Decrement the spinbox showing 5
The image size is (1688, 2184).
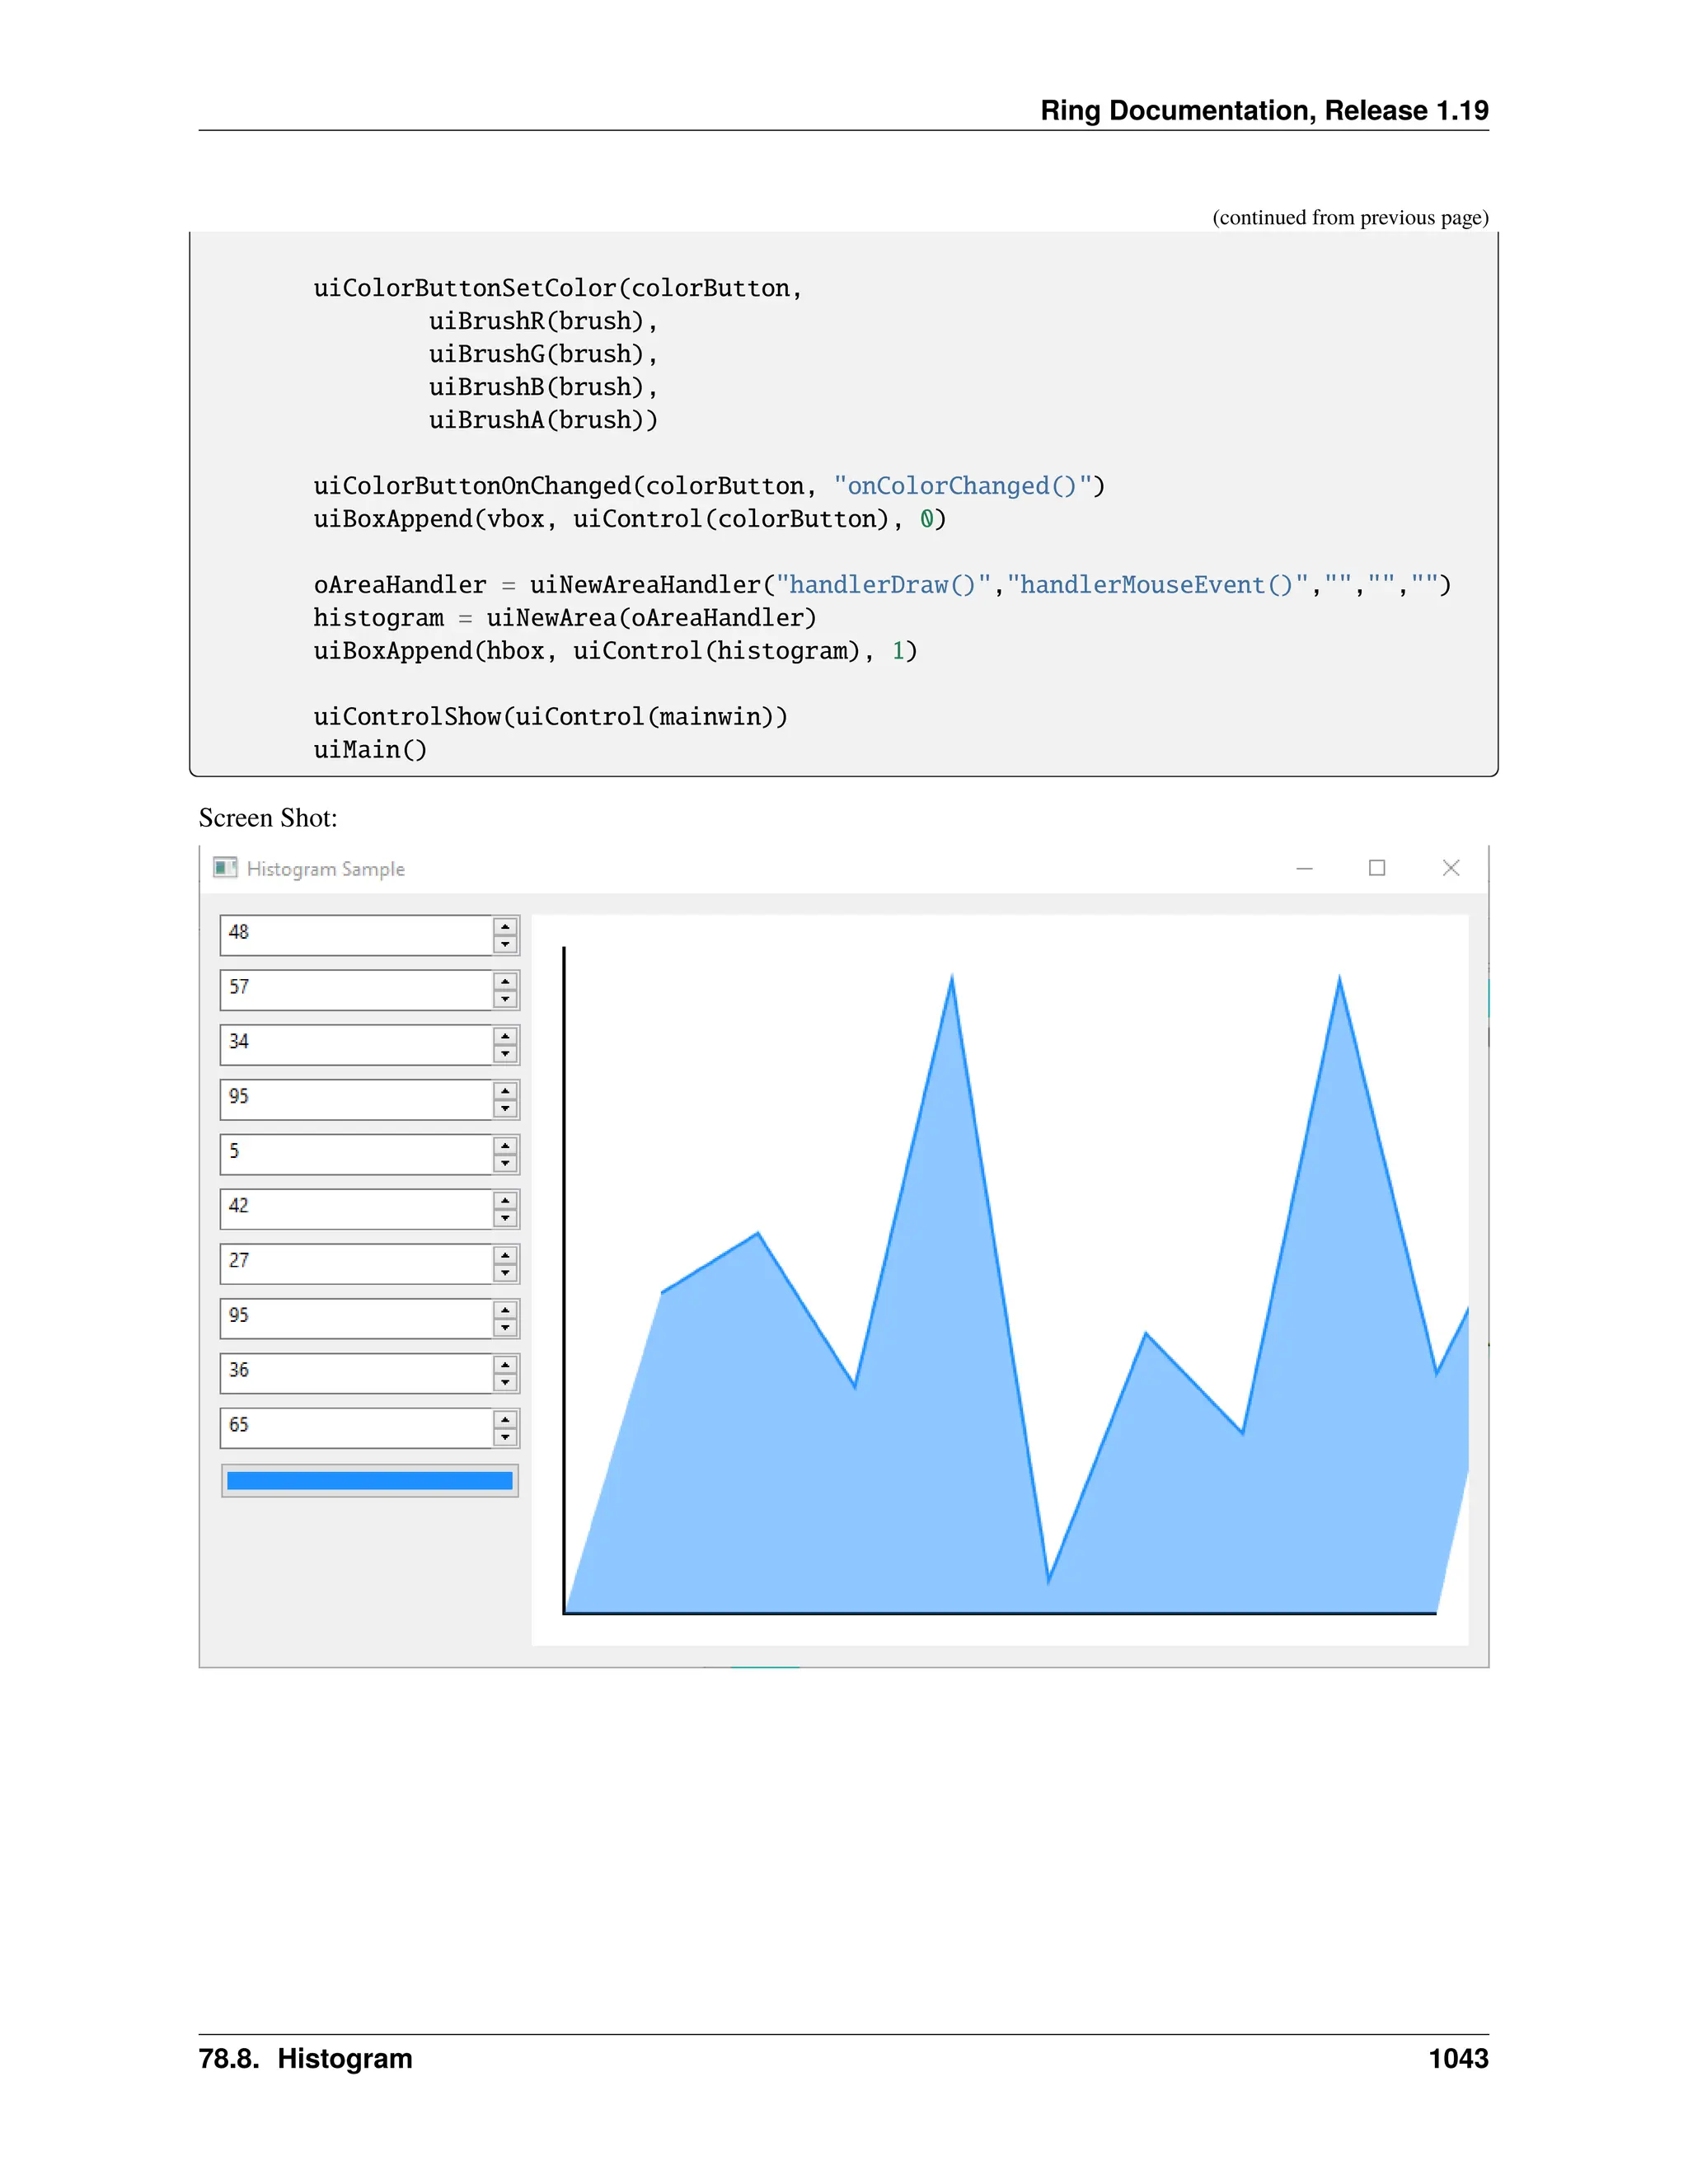tap(505, 1164)
